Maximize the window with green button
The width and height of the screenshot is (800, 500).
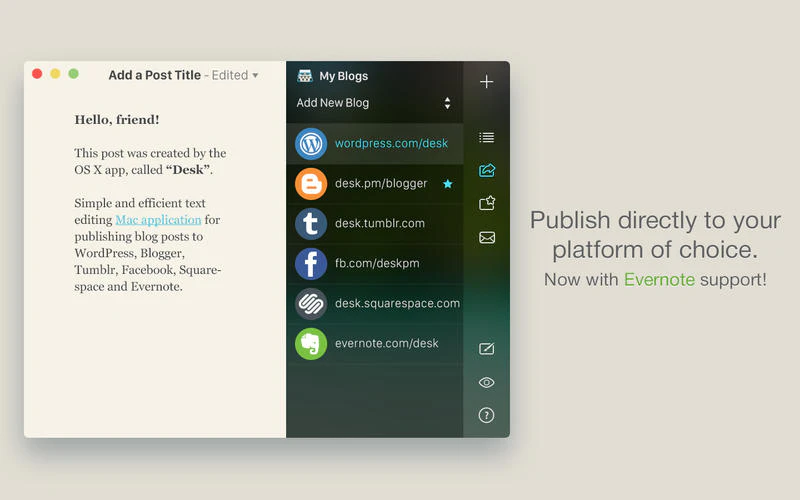click(73, 74)
